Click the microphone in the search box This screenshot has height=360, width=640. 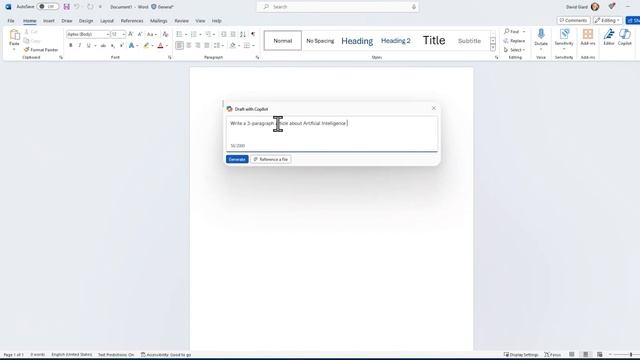413,7
